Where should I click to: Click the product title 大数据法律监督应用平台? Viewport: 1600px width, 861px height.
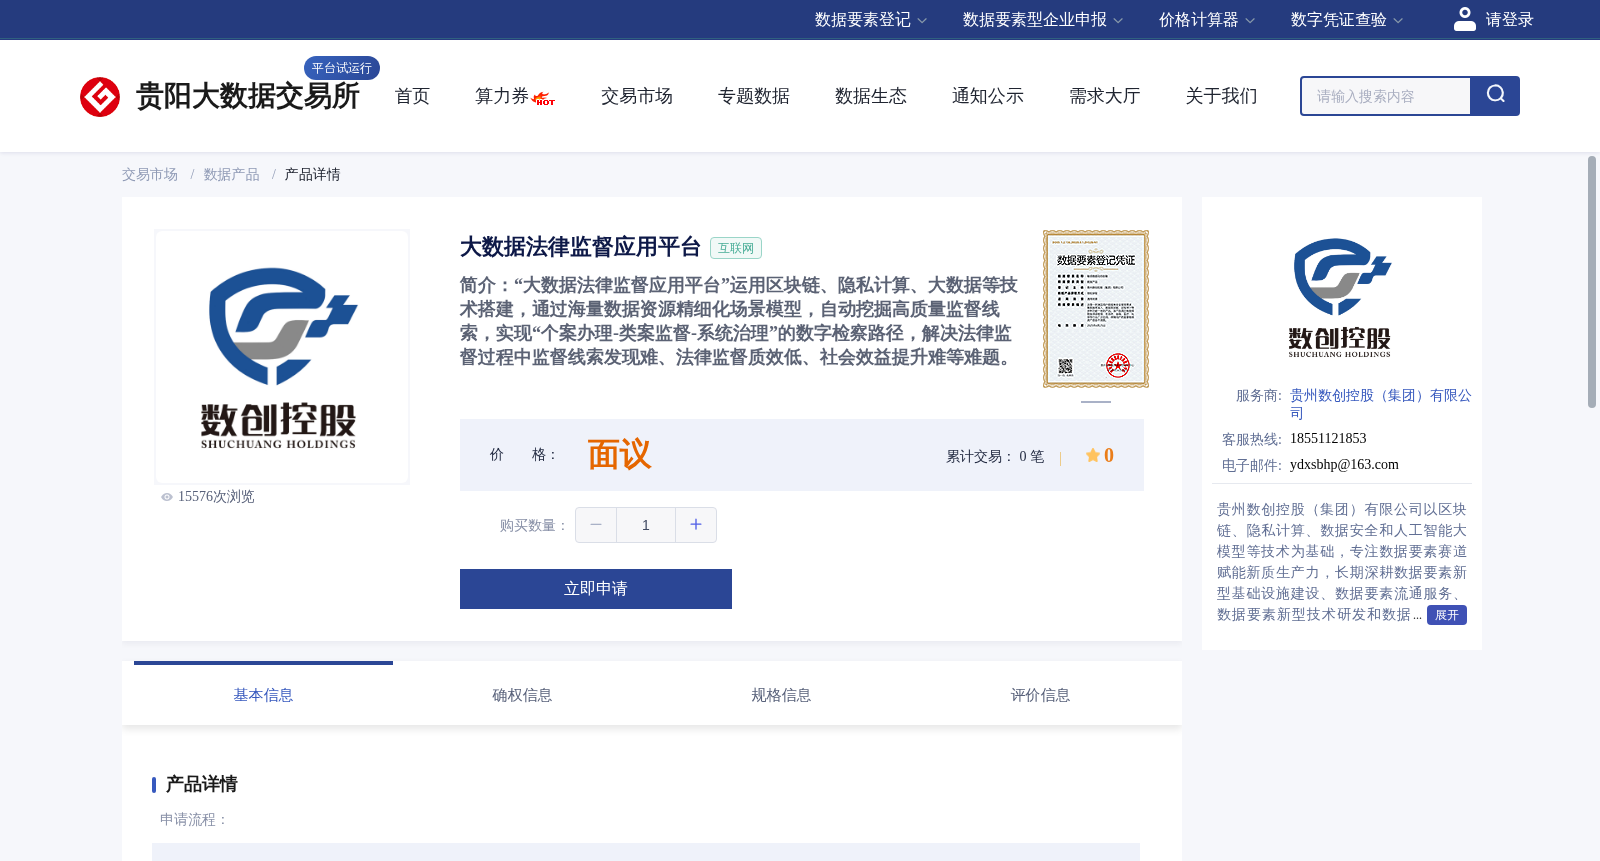pyautogui.click(x=580, y=247)
